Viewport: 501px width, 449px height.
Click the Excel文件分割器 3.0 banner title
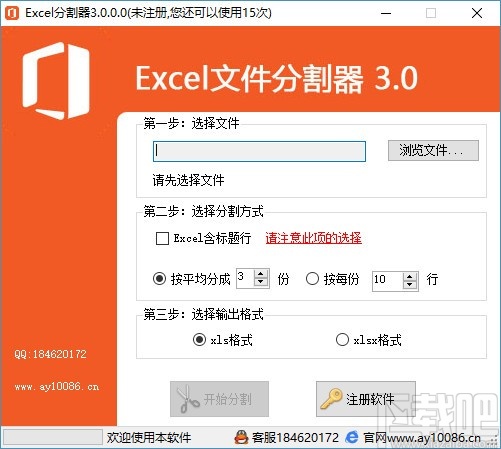[276, 79]
